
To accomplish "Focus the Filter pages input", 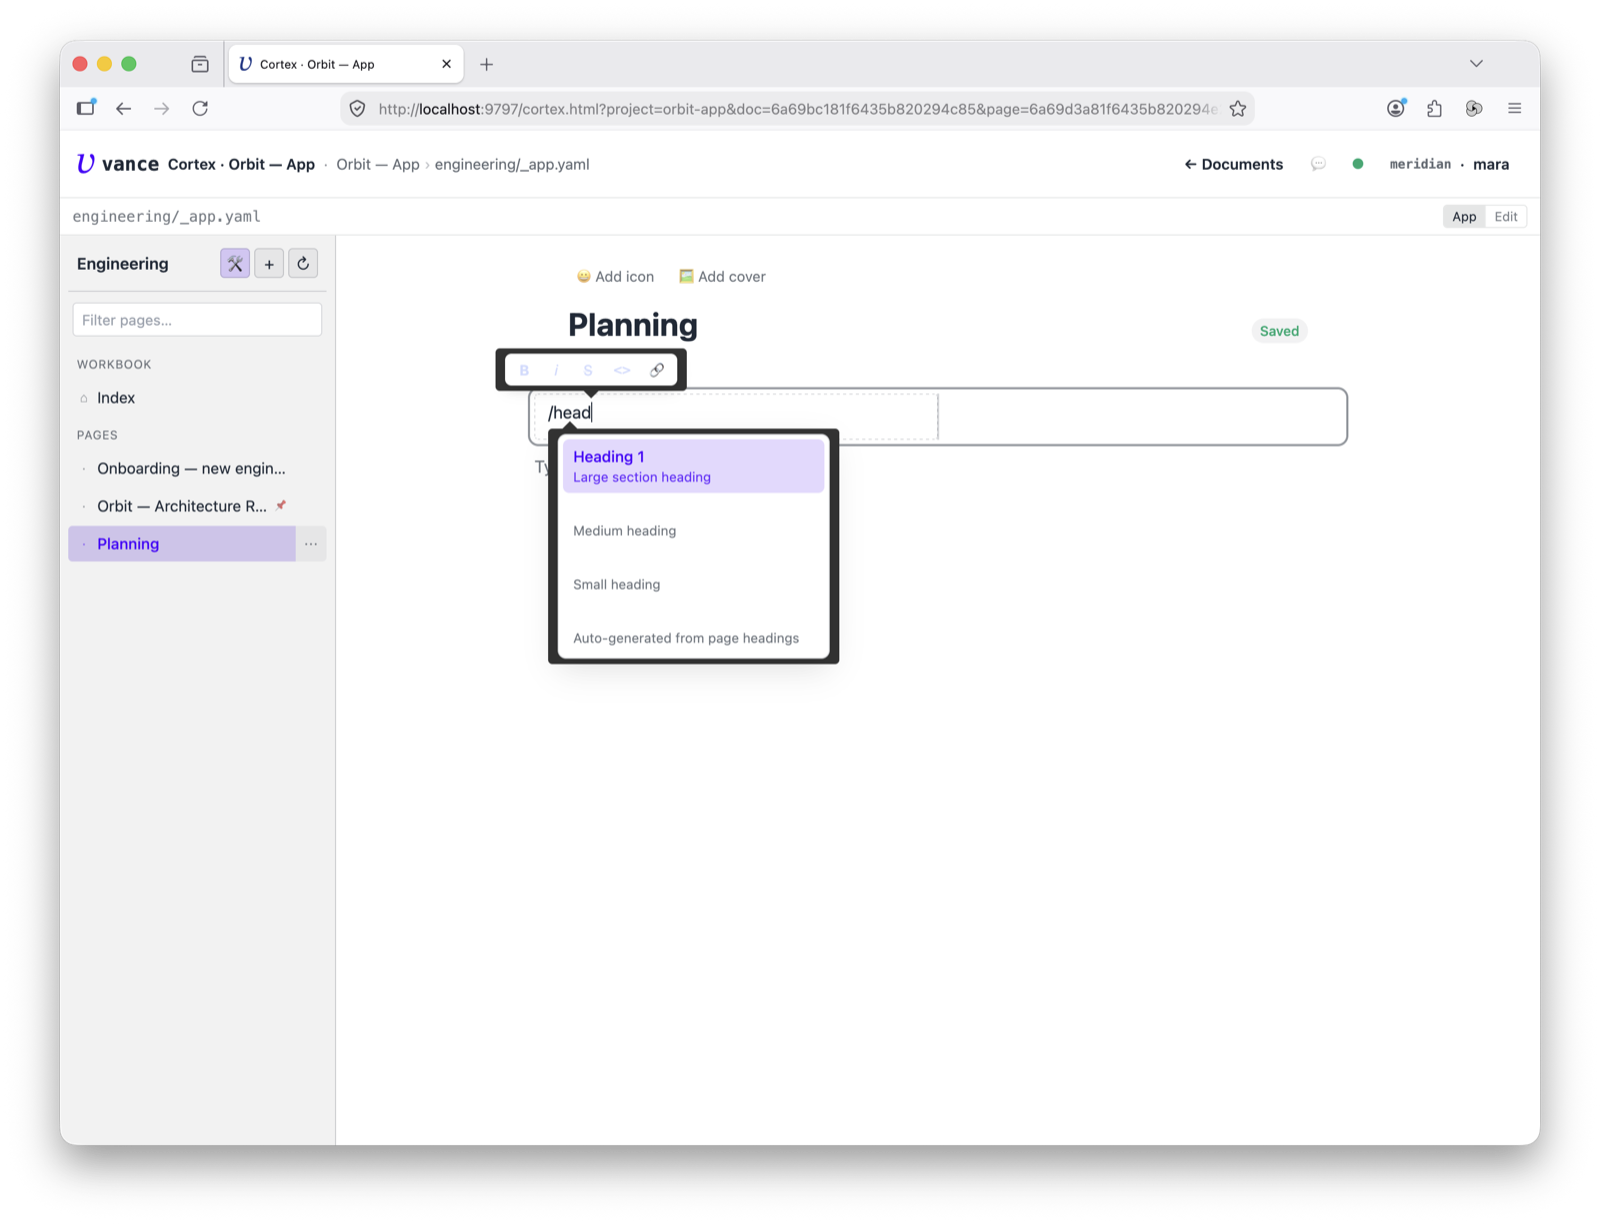I will pos(197,320).
